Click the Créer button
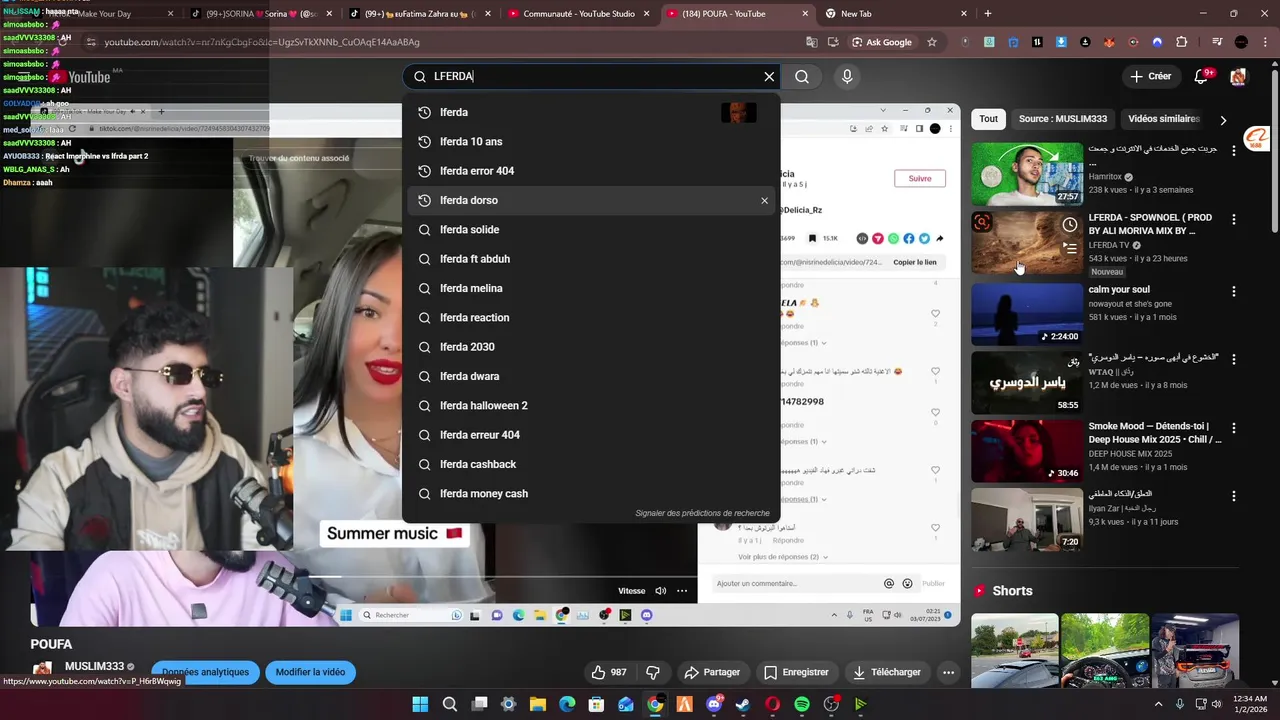Screen dimensions: 1280x720 (1151, 76)
